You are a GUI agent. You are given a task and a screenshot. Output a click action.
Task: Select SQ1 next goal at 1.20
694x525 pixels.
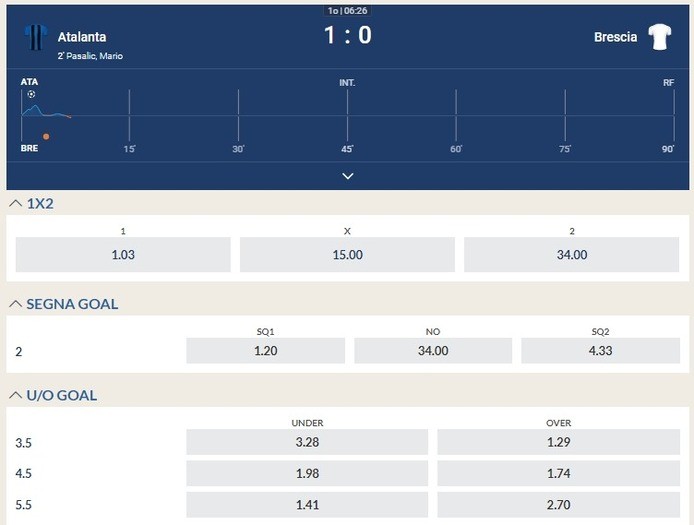click(265, 351)
